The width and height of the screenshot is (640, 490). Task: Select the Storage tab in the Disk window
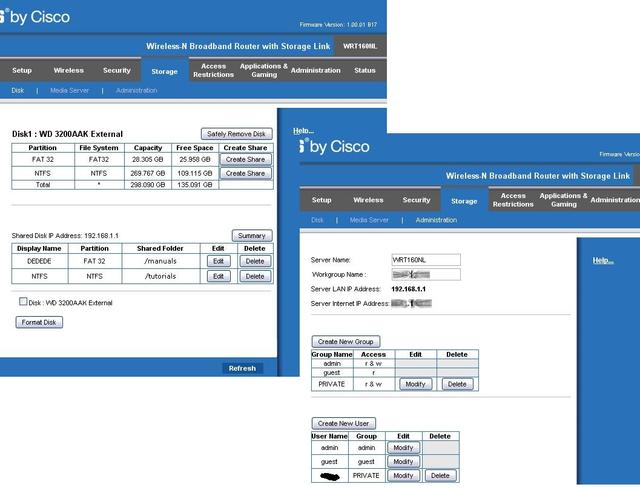point(164,71)
